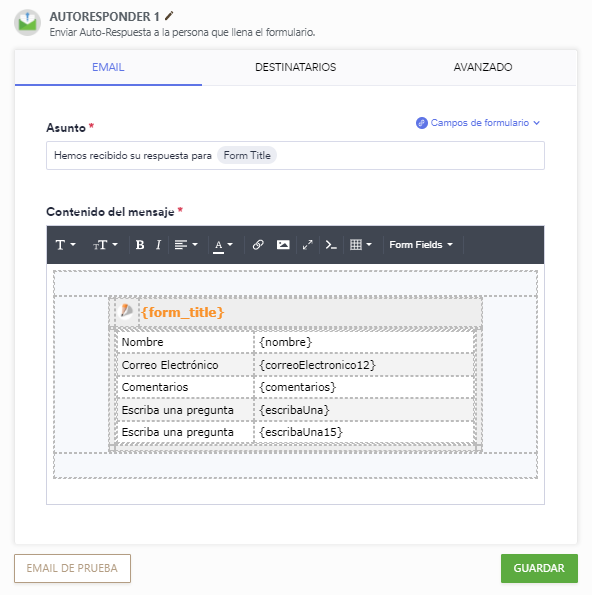Click the EMAIL DE PRUEBA button

tap(72, 568)
